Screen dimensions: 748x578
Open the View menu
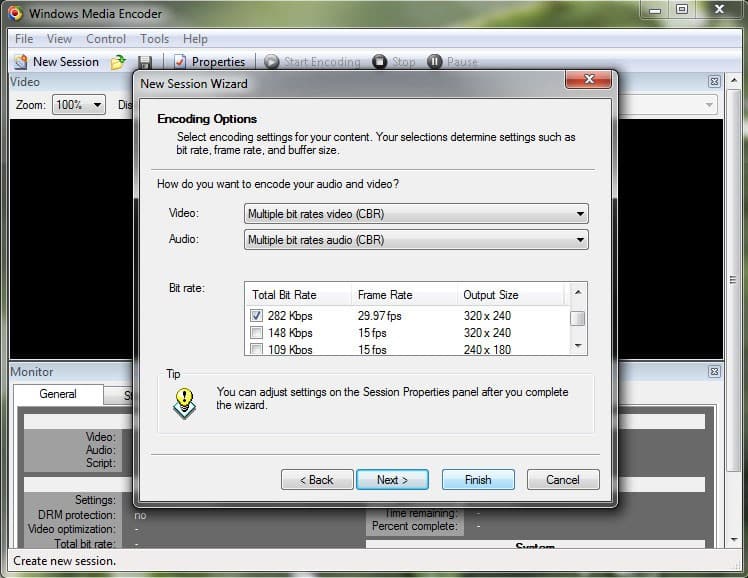(59, 39)
